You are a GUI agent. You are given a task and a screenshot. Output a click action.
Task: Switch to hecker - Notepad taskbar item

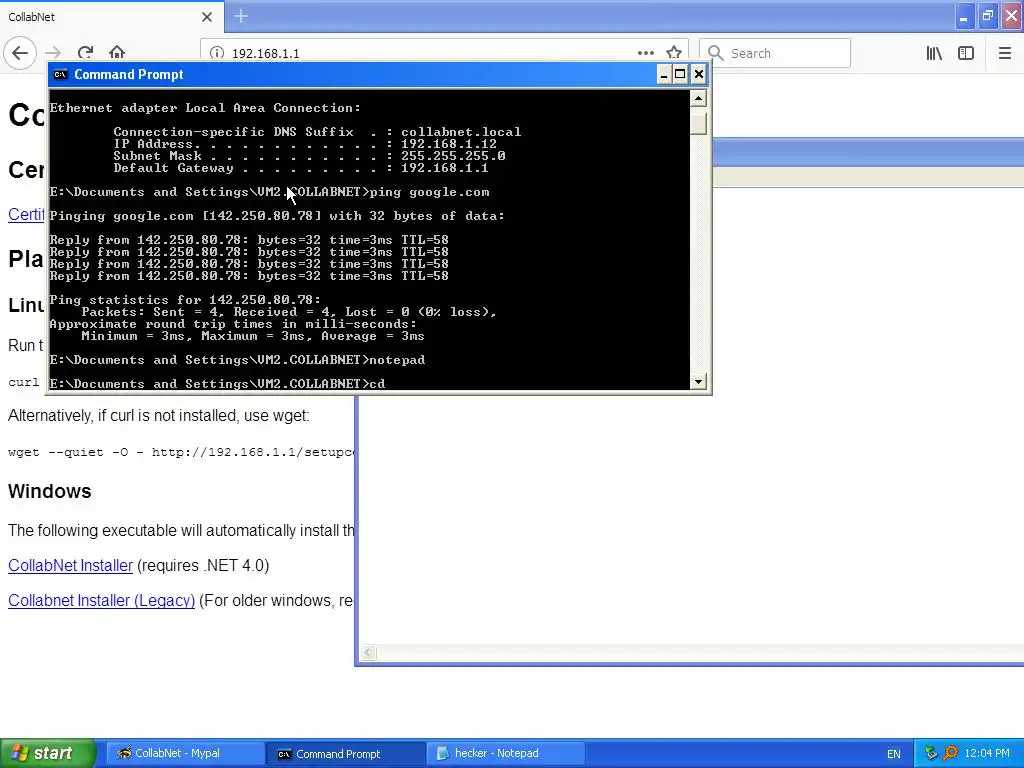point(505,753)
